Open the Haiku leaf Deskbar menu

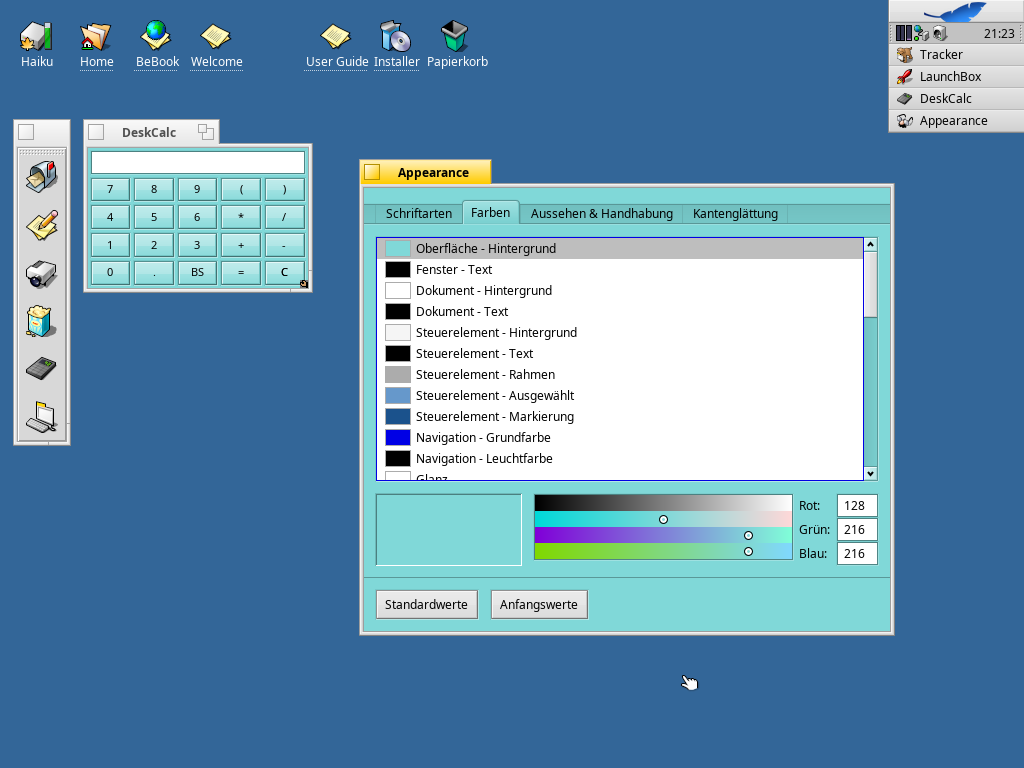(x=955, y=11)
